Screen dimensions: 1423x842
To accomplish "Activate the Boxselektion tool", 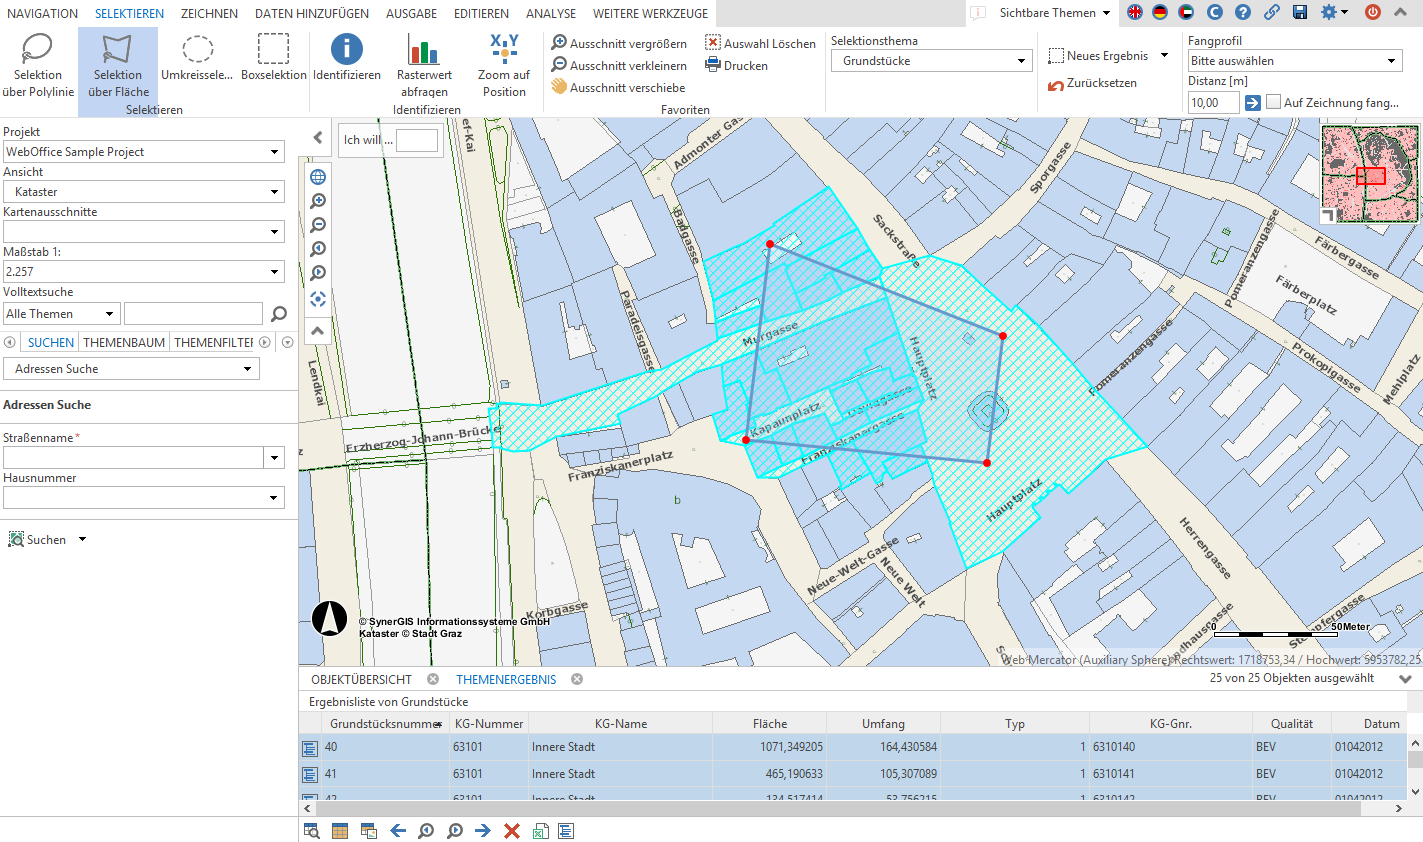I will 273,62.
